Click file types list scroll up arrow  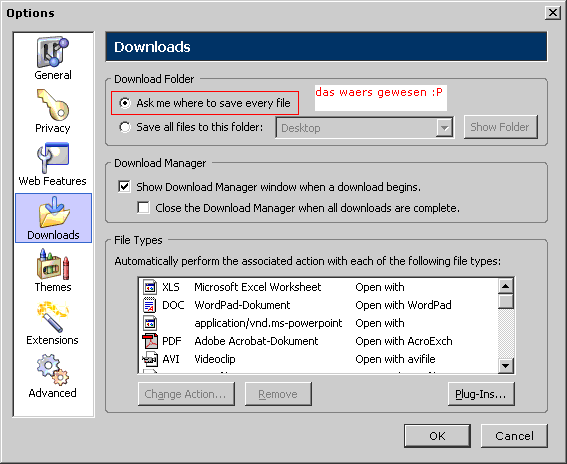point(506,286)
